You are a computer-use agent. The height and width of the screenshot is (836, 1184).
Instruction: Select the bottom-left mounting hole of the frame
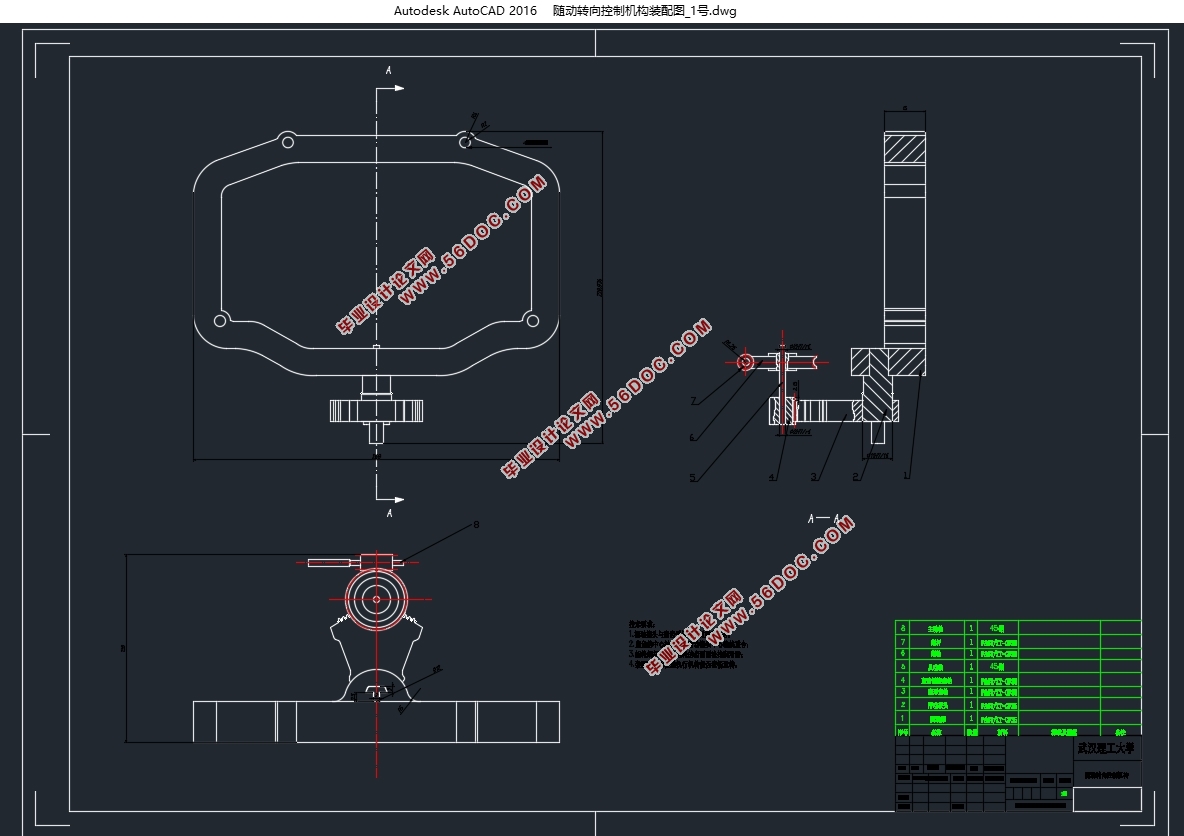tap(220, 321)
